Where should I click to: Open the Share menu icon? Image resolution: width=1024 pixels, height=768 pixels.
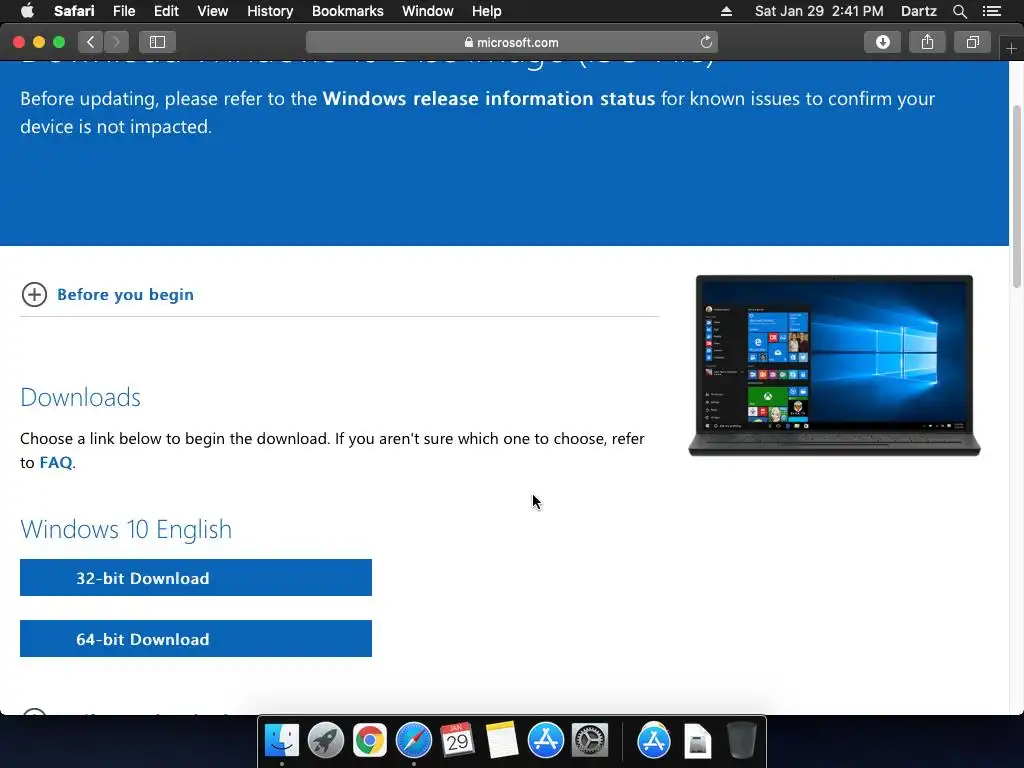[x=927, y=42]
